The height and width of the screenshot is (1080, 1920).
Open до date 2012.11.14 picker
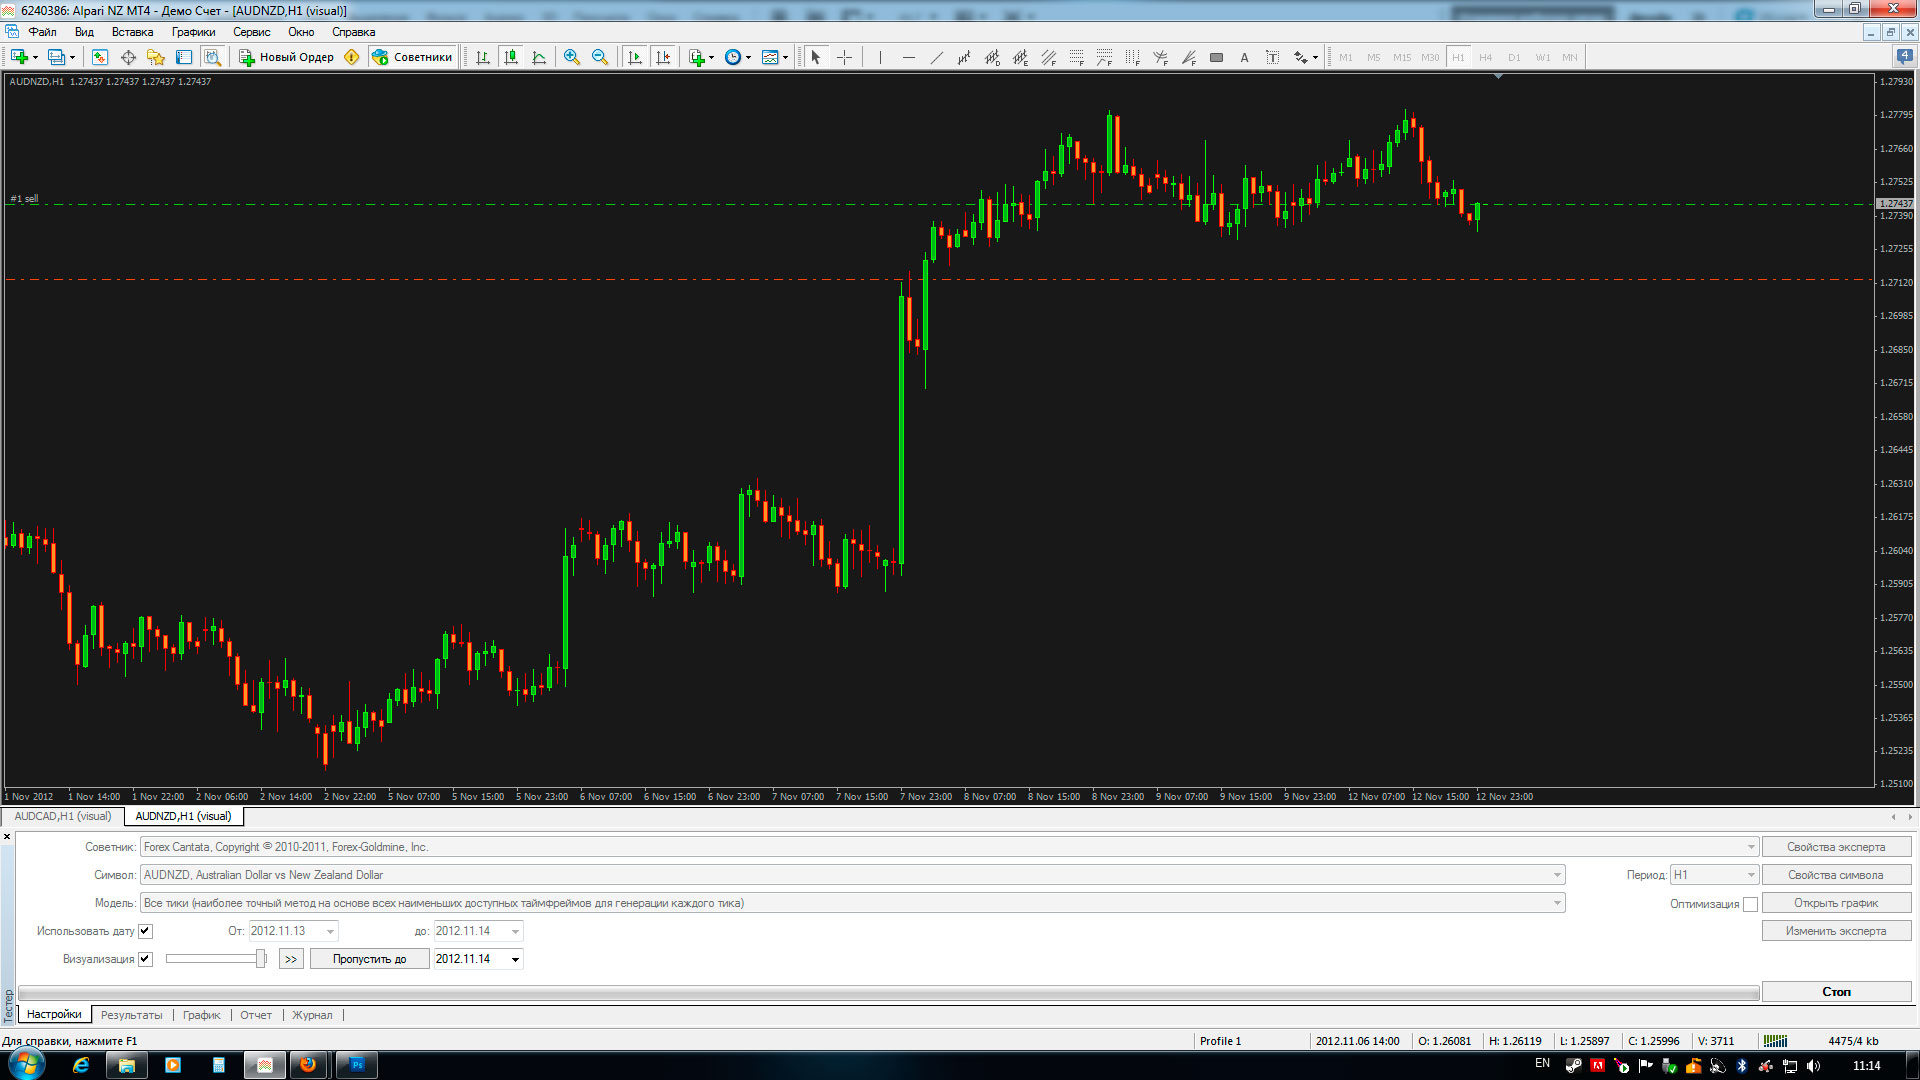[515, 931]
